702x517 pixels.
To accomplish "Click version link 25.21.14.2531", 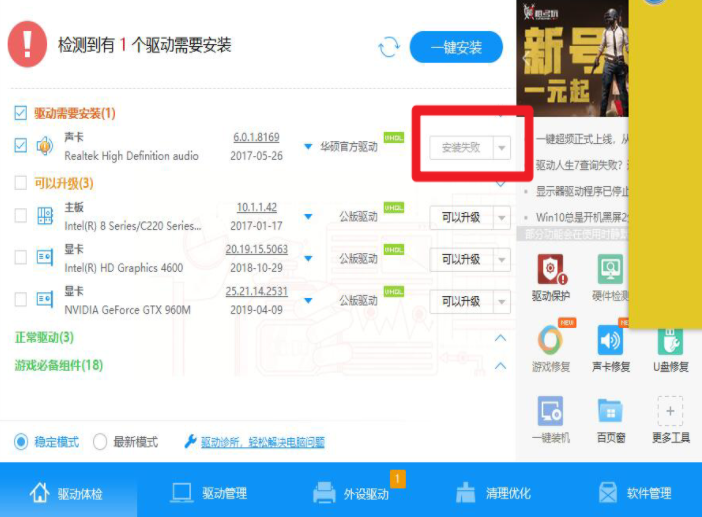I will pyautogui.click(x=257, y=291).
